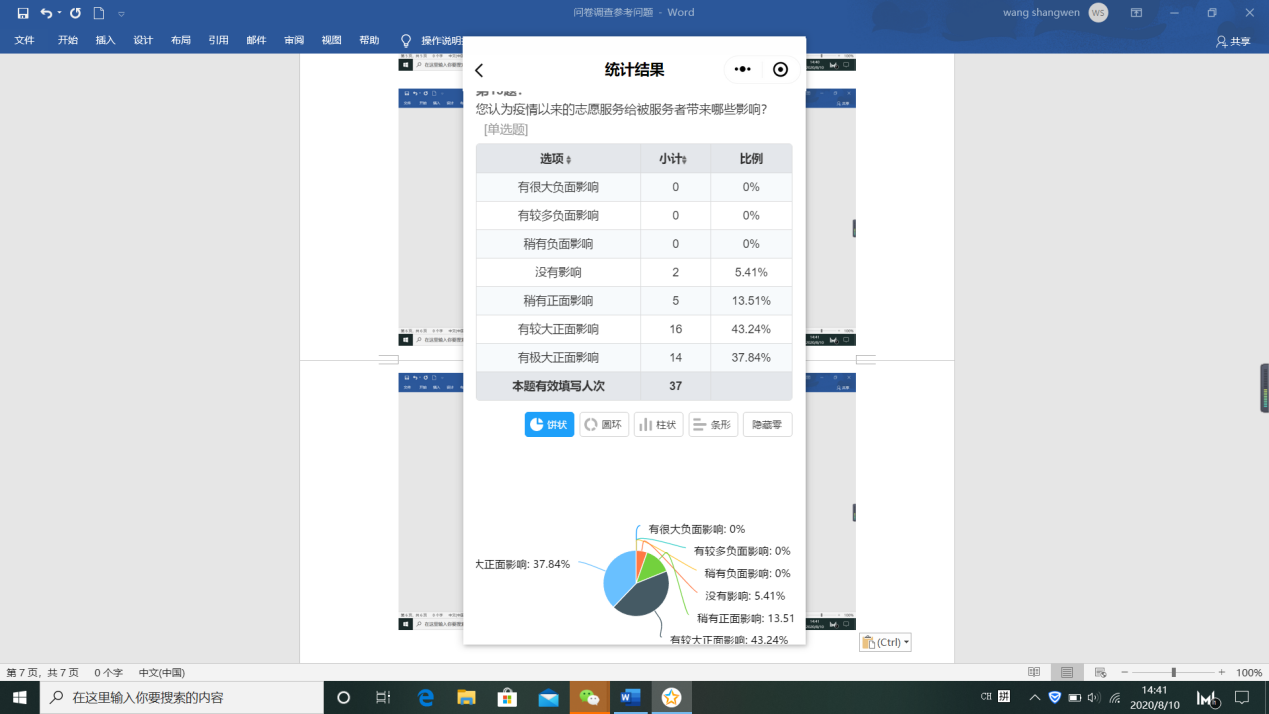
Task: Create a new blank document via the page icon
Action: tap(98, 13)
